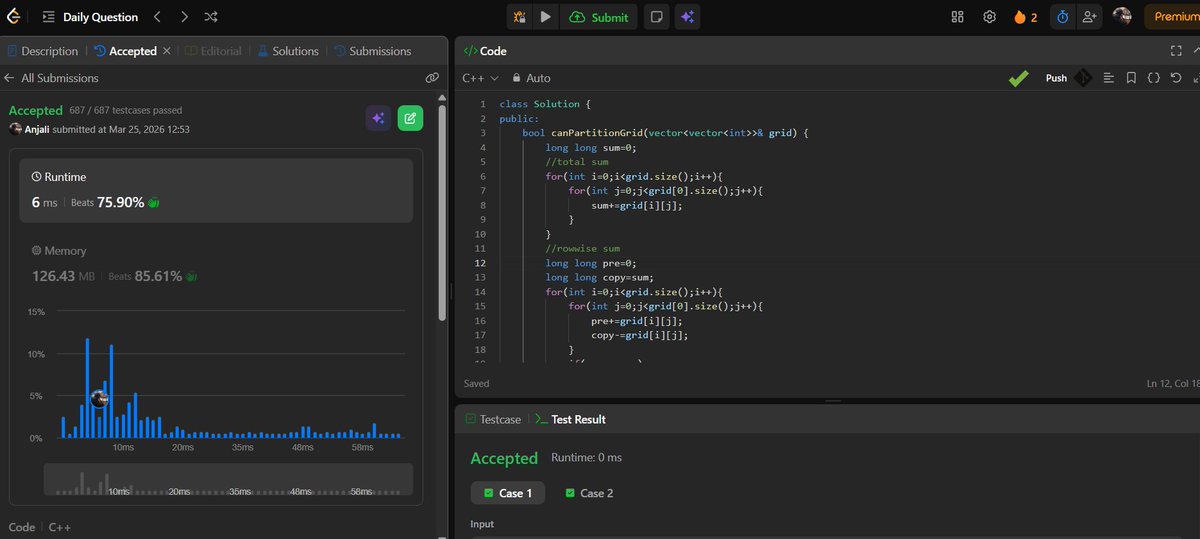
Task: Click the format code lines icon
Action: [1108, 78]
